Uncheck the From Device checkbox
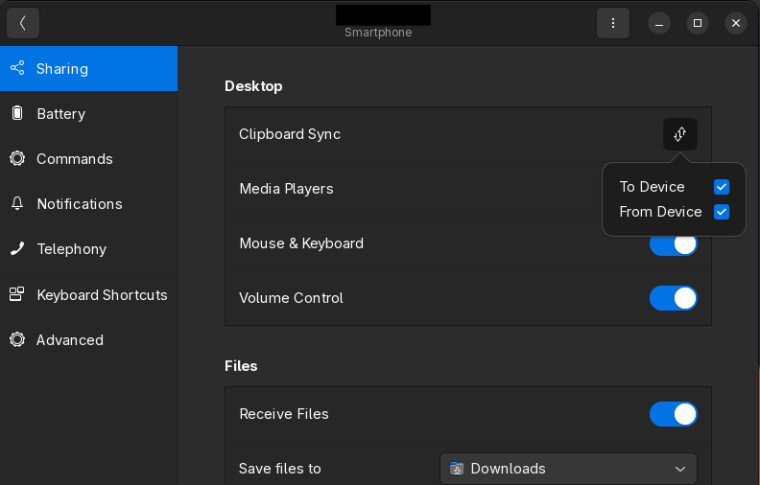Viewport: 760px width, 485px height. 721,212
